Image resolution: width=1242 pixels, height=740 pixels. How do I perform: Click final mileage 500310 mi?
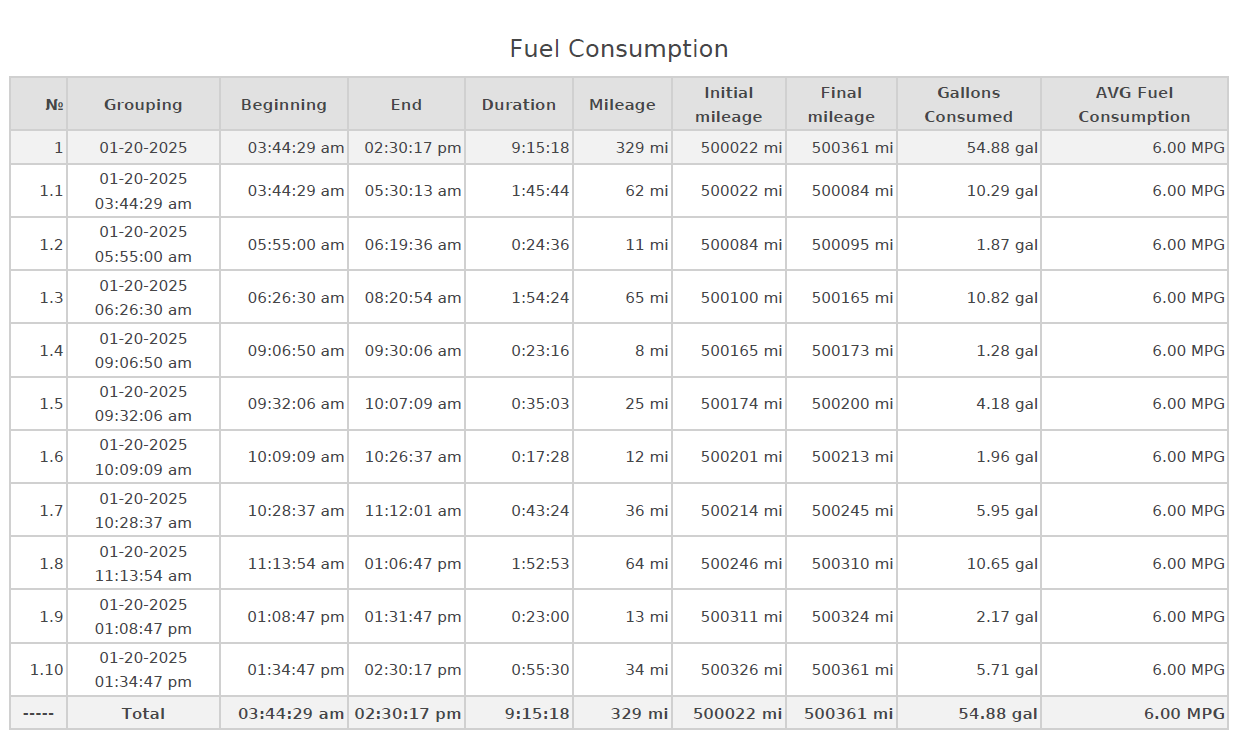(852, 564)
